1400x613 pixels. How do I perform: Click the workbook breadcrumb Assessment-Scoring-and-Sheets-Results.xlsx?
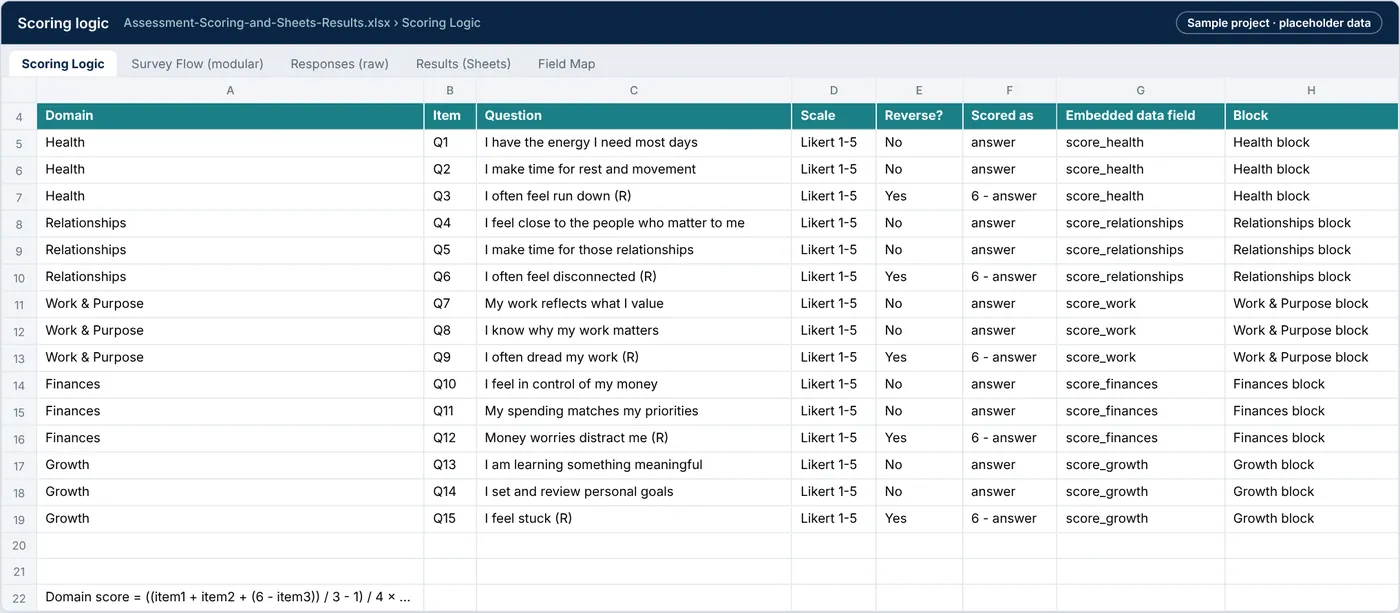click(257, 23)
